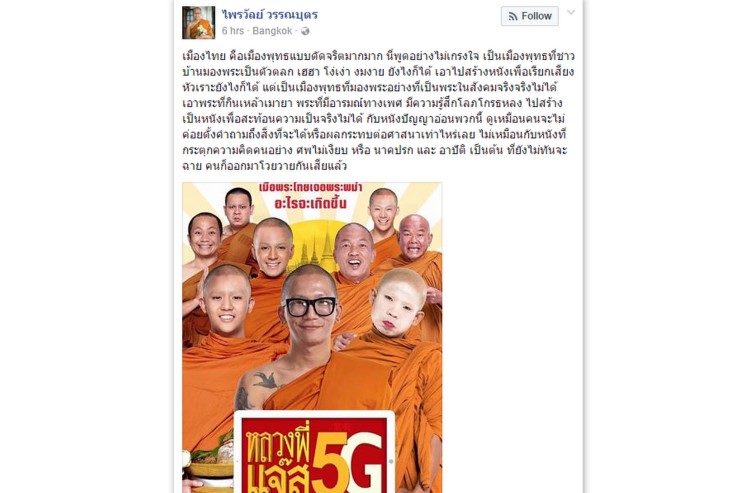Click the laughing open-mouthed monk in the poster
The height and width of the screenshot is (493, 740).
[354, 252]
